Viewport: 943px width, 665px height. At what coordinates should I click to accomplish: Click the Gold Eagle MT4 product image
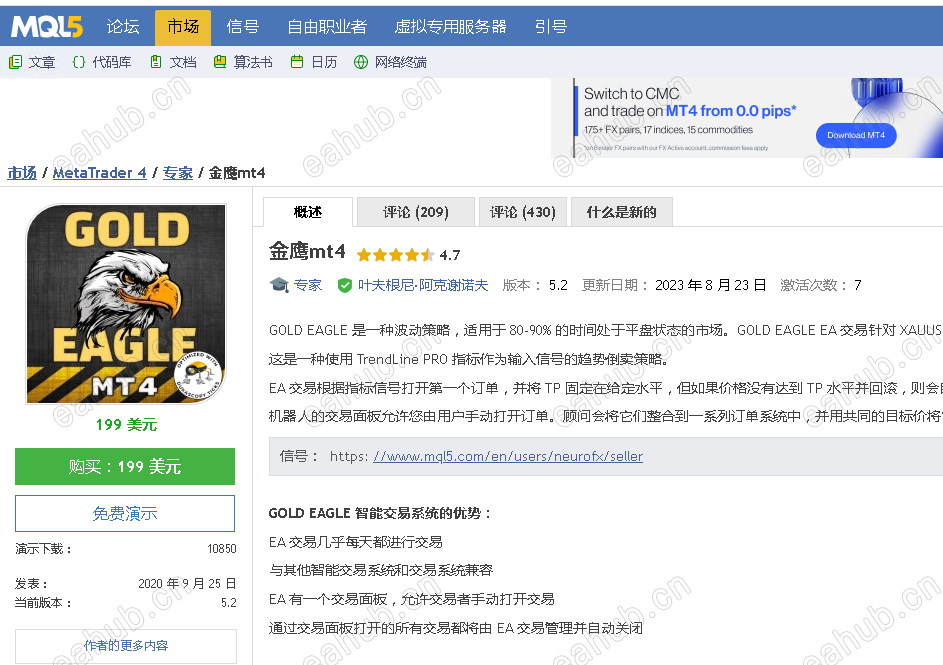[126, 304]
